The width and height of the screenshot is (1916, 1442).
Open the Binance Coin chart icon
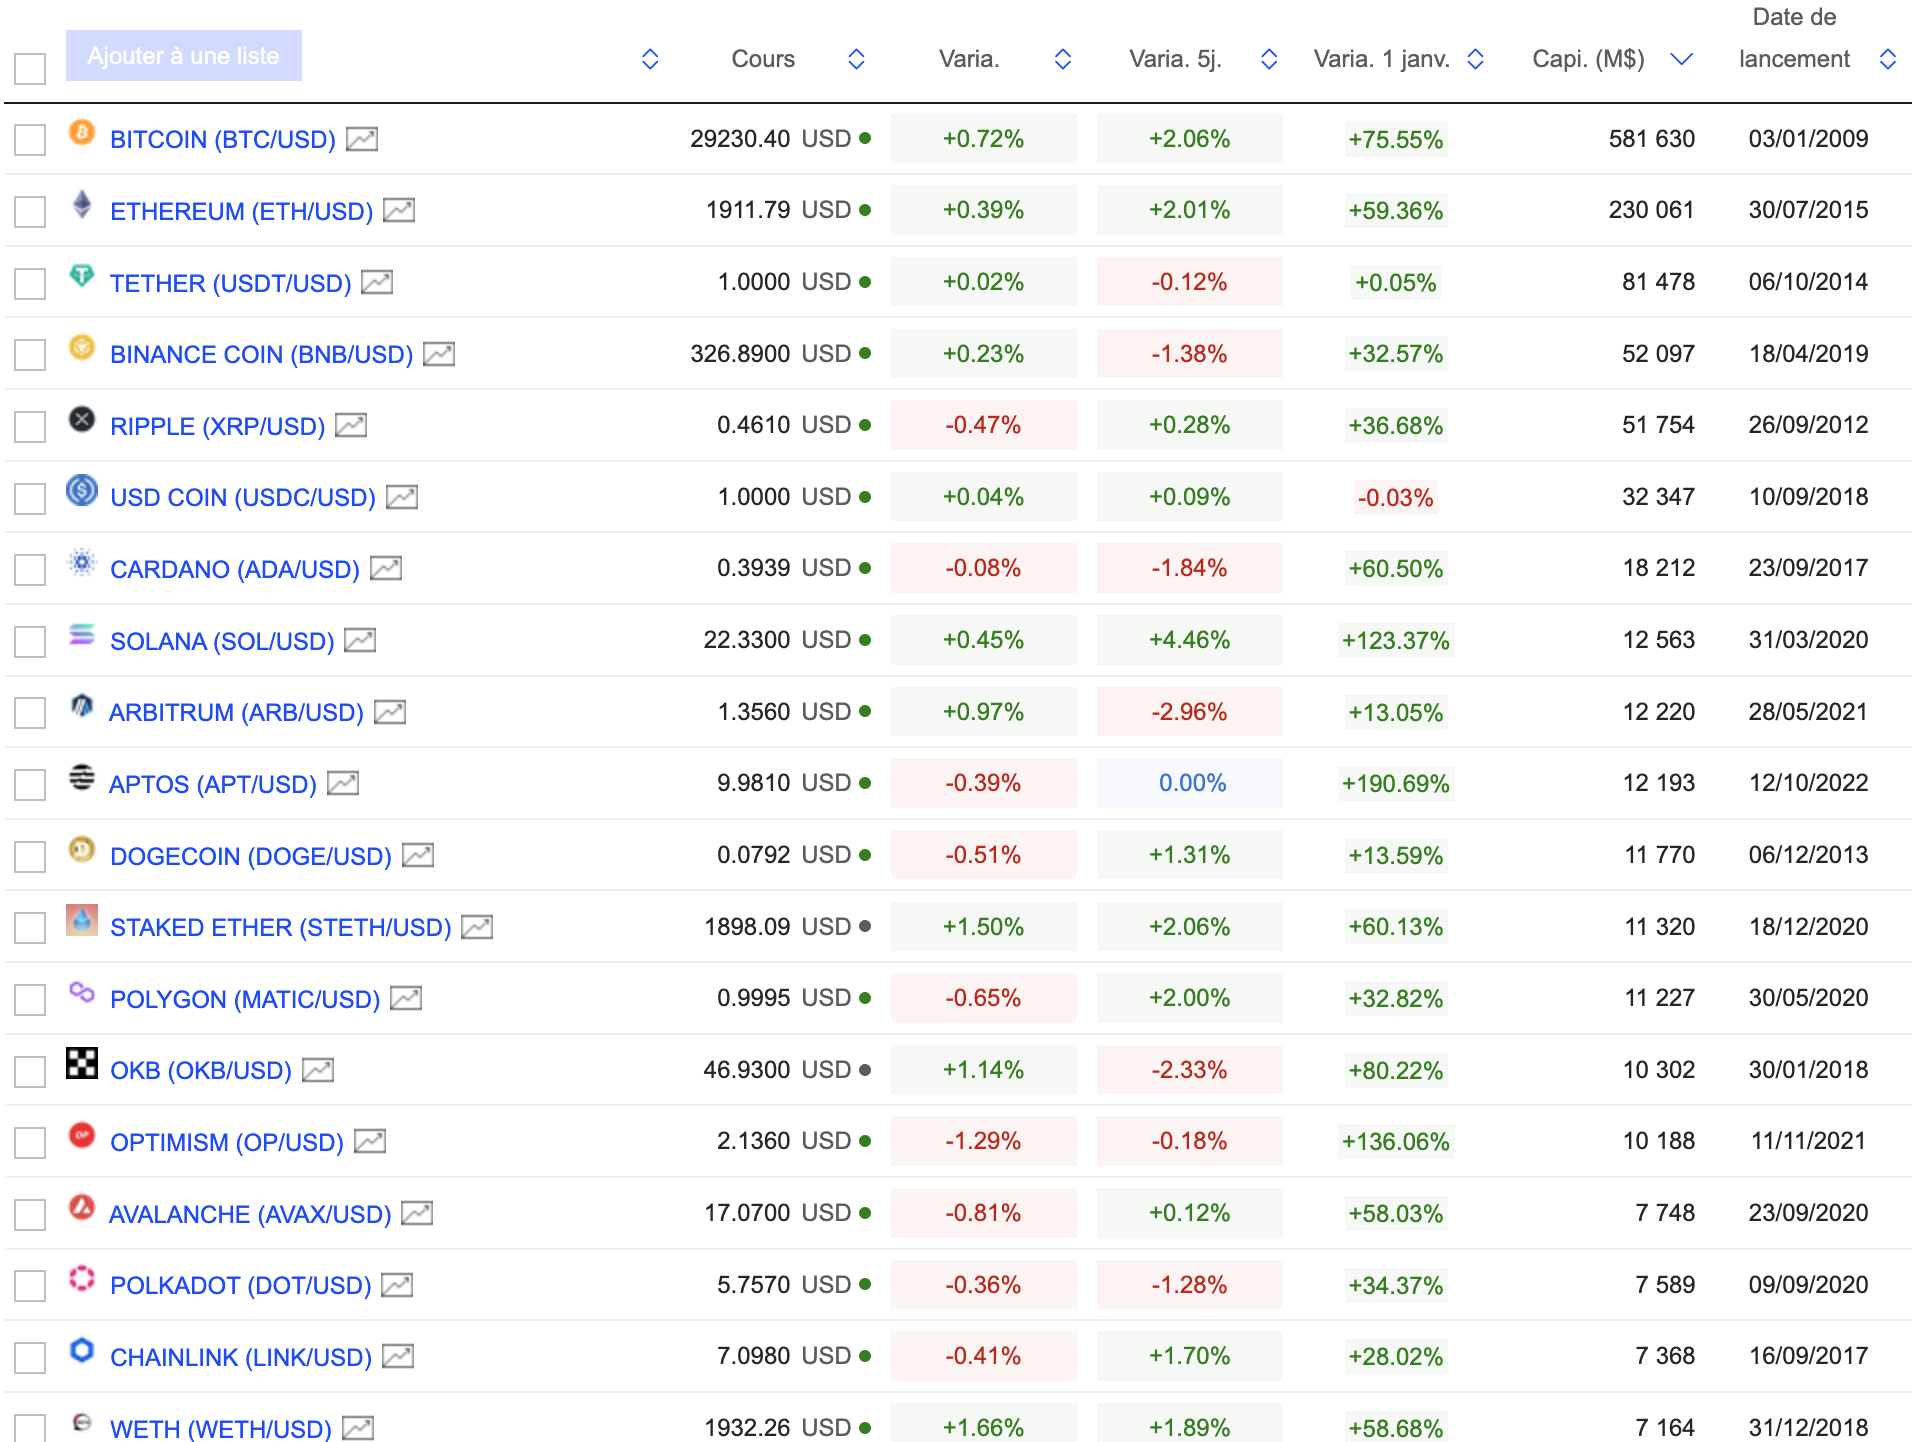point(439,354)
